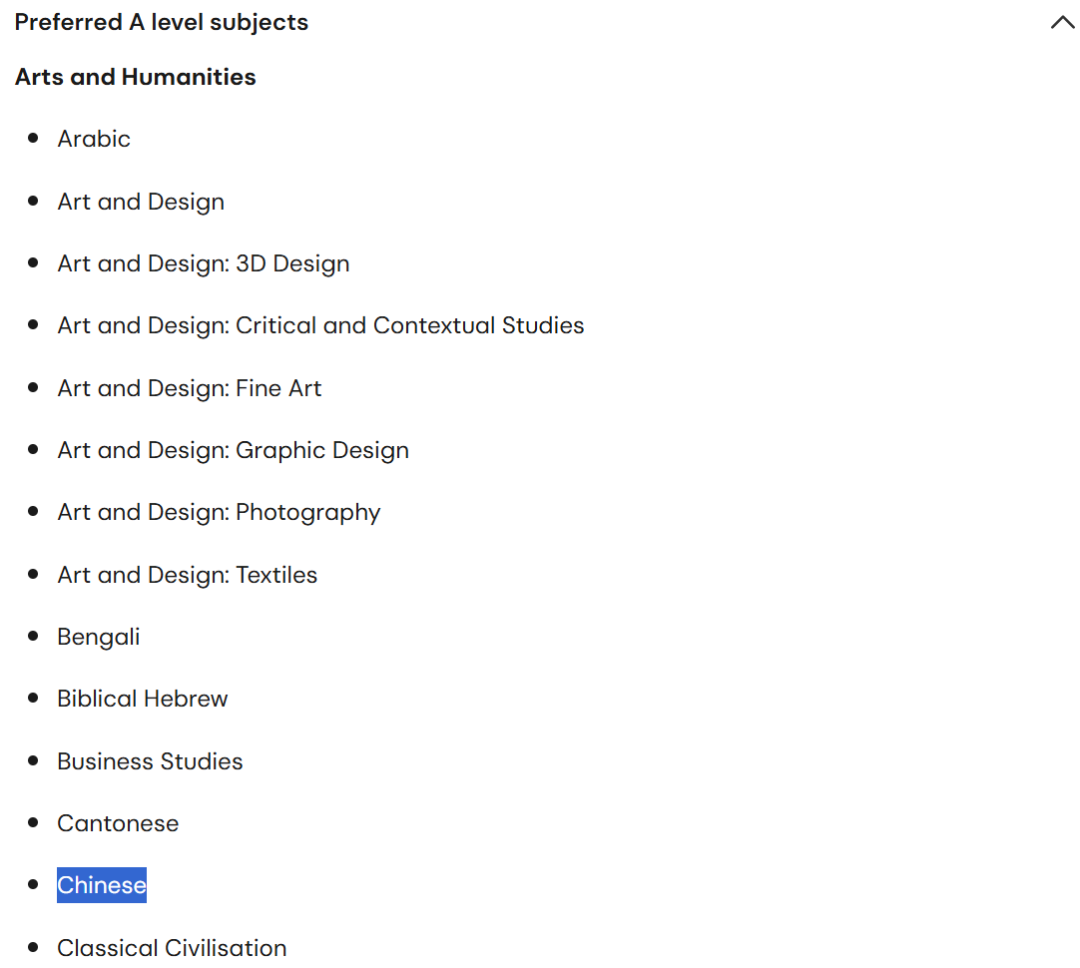The width and height of the screenshot is (1080, 968).
Task: Select Classical Civilisation list item
Action: pyautogui.click(x=172, y=948)
